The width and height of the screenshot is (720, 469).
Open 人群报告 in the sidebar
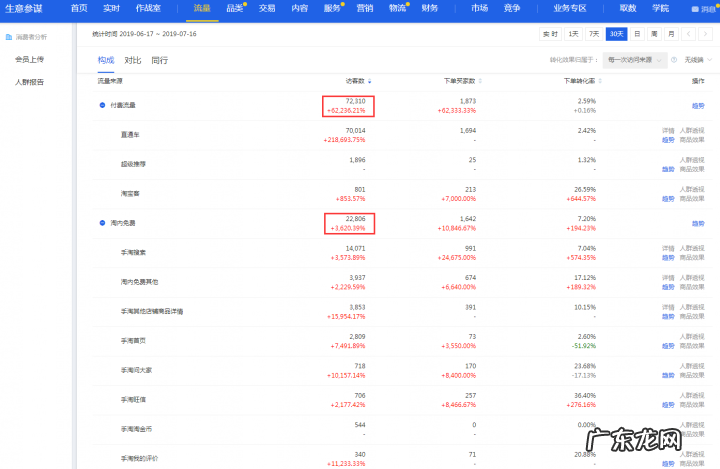(x=29, y=82)
